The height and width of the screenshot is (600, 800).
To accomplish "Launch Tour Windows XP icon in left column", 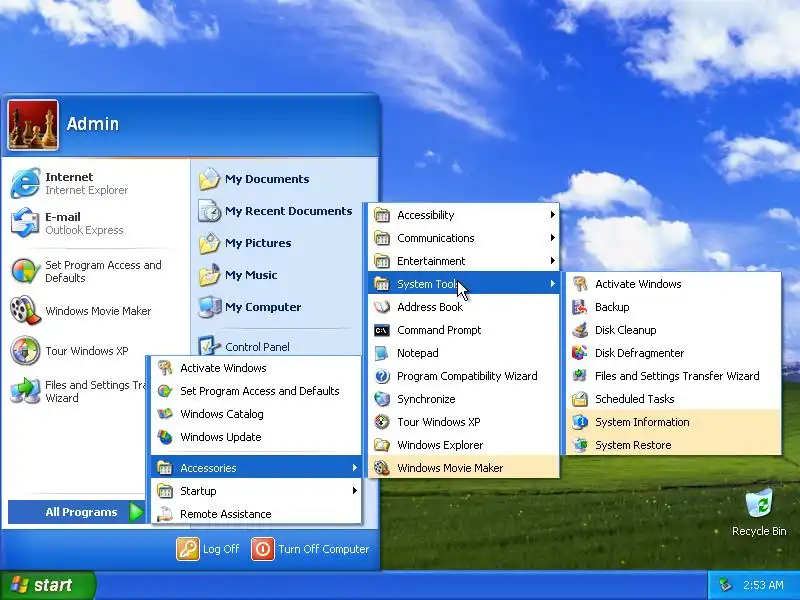I will (x=25, y=351).
